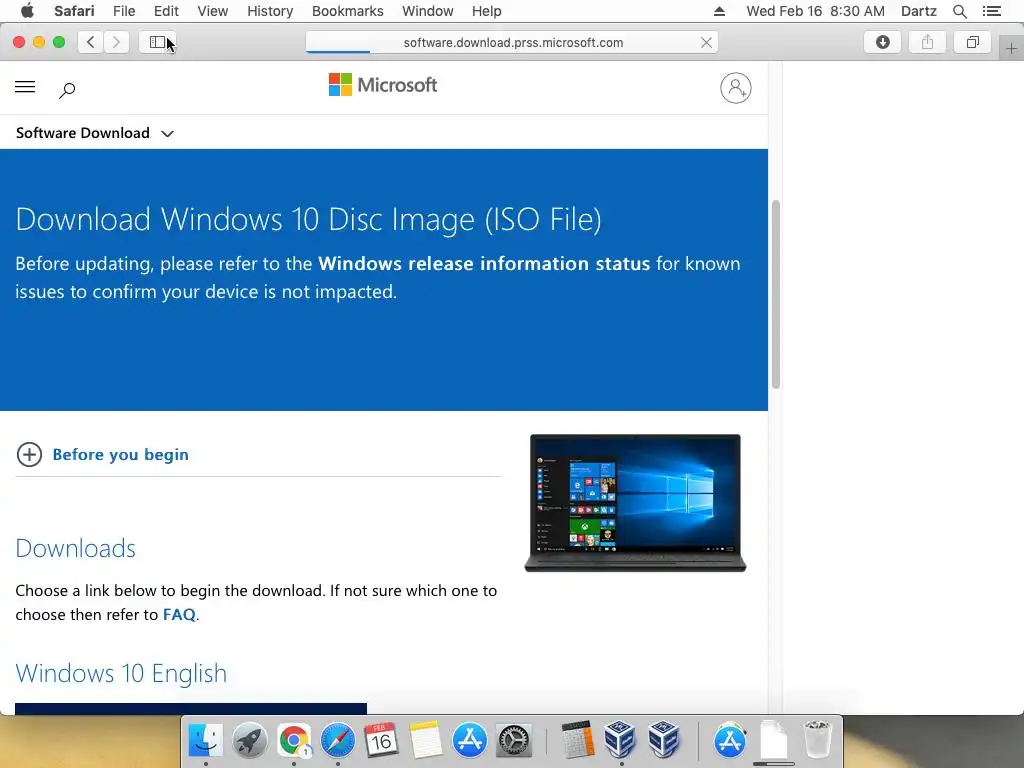Open the Microsoft hamburger navigation menu

[x=25, y=87]
